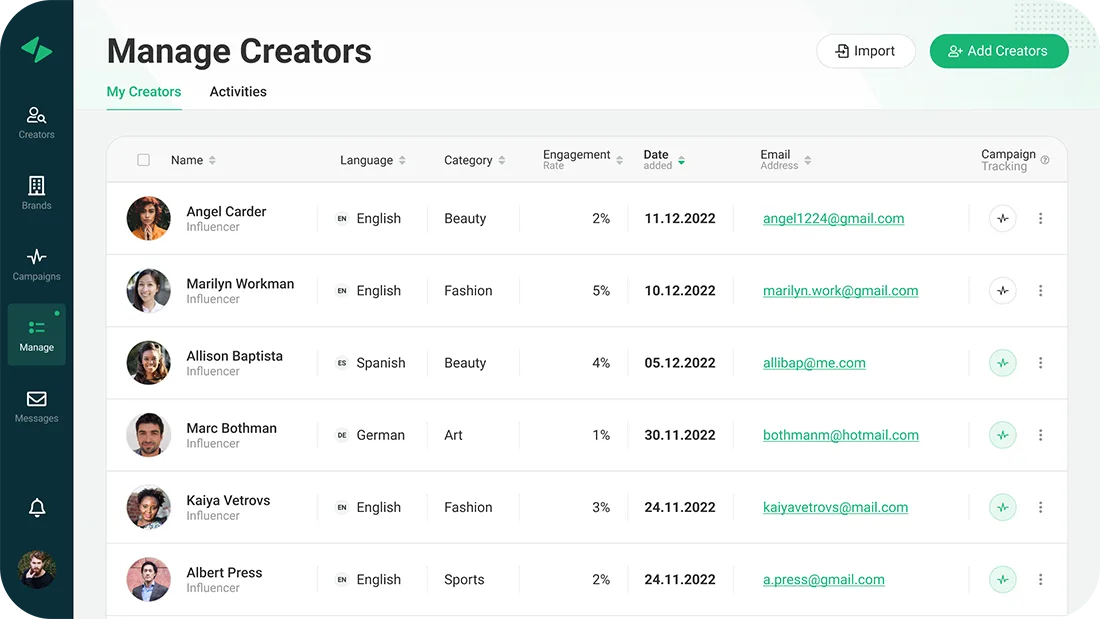This screenshot has height=619, width=1100.
Task: Open Creators section in sidebar
Action: 36,122
